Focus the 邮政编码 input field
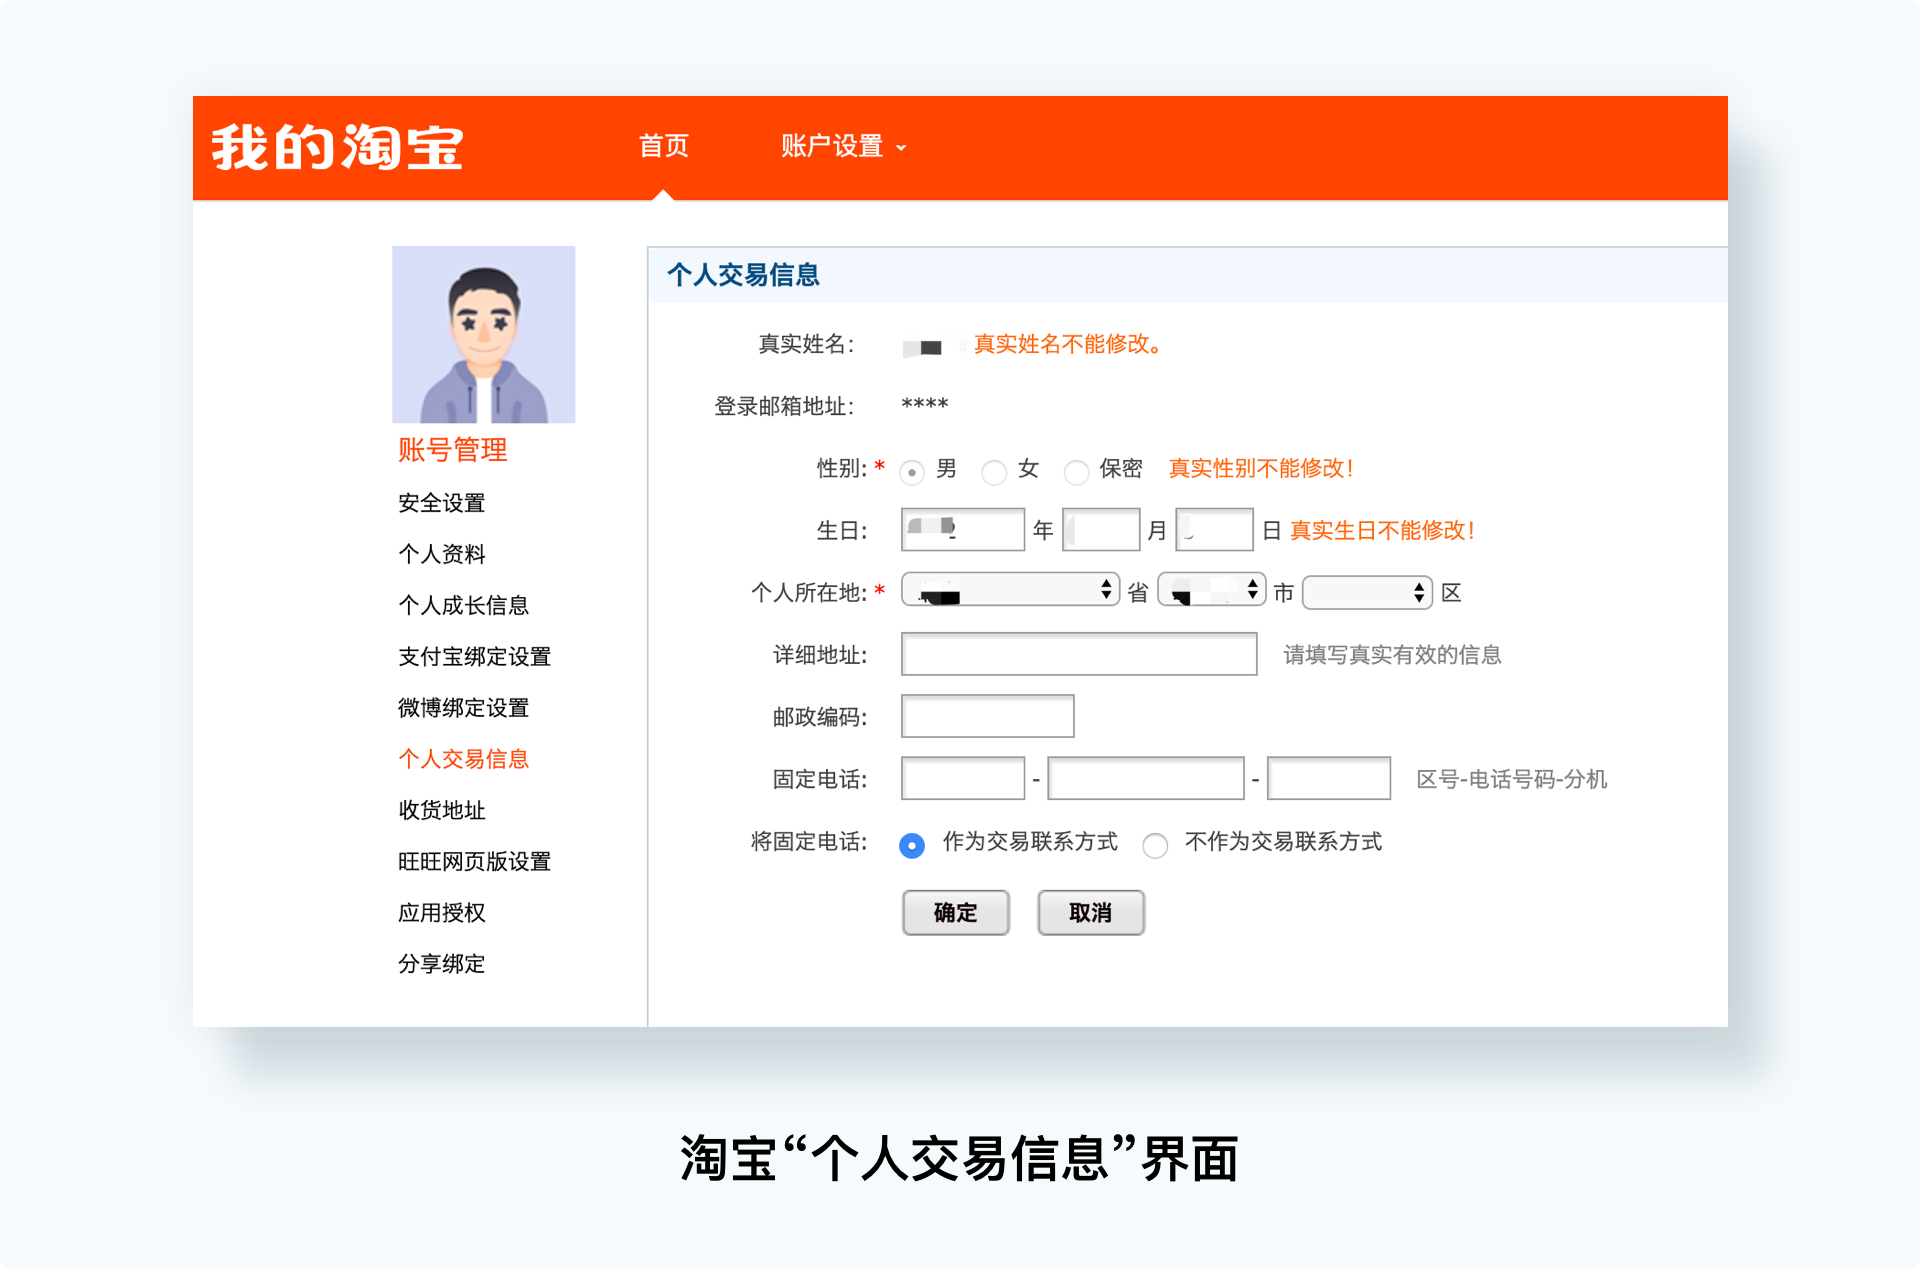Image resolution: width=1920 pixels, height=1269 pixels. tap(987, 716)
